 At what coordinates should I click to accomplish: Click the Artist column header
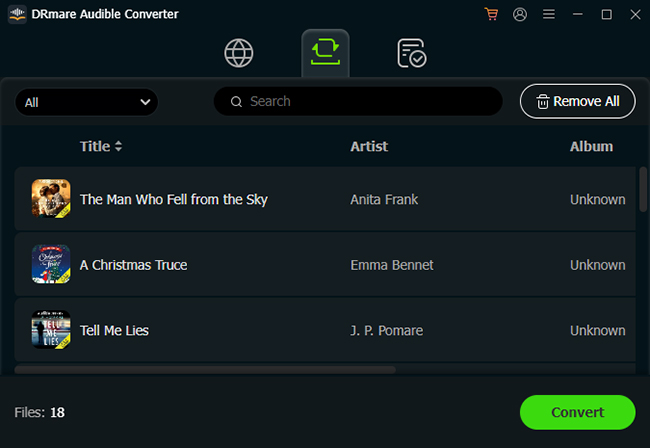pyautogui.click(x=369, y=146)
